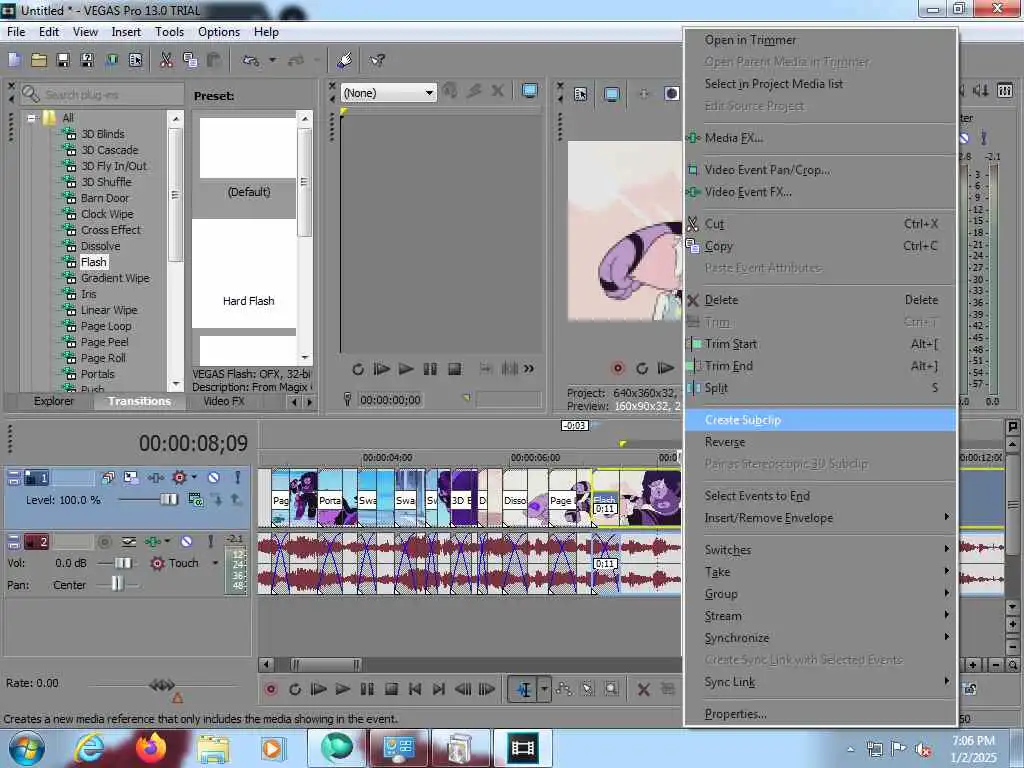
Task: Click the Copy icon in main toolbar
Action: (190, 60)
